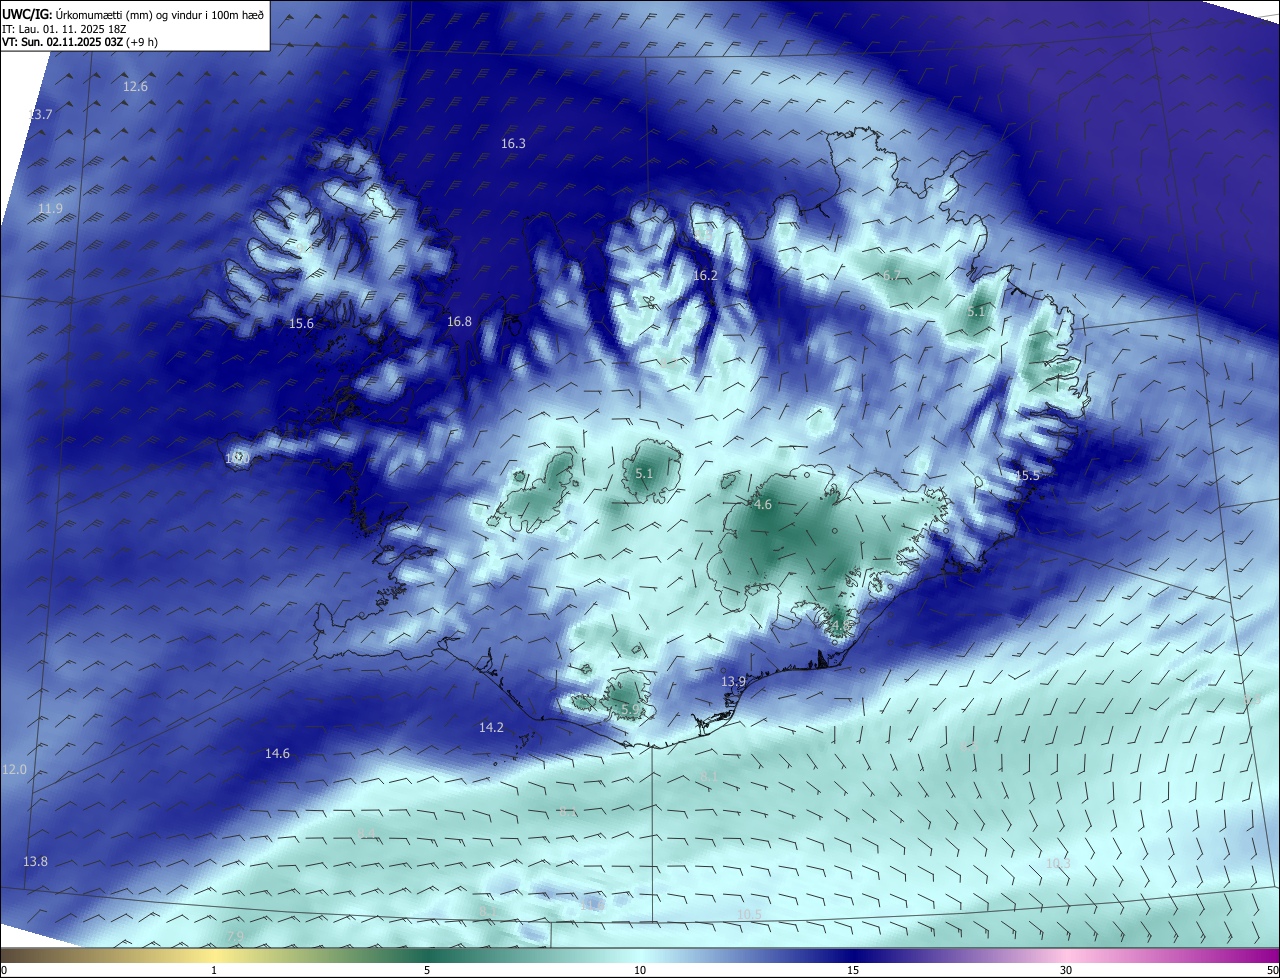Click the 14.6 value on the map
Image resolution: width=1280 pixels, height=978 pixels.
point(277,754)
